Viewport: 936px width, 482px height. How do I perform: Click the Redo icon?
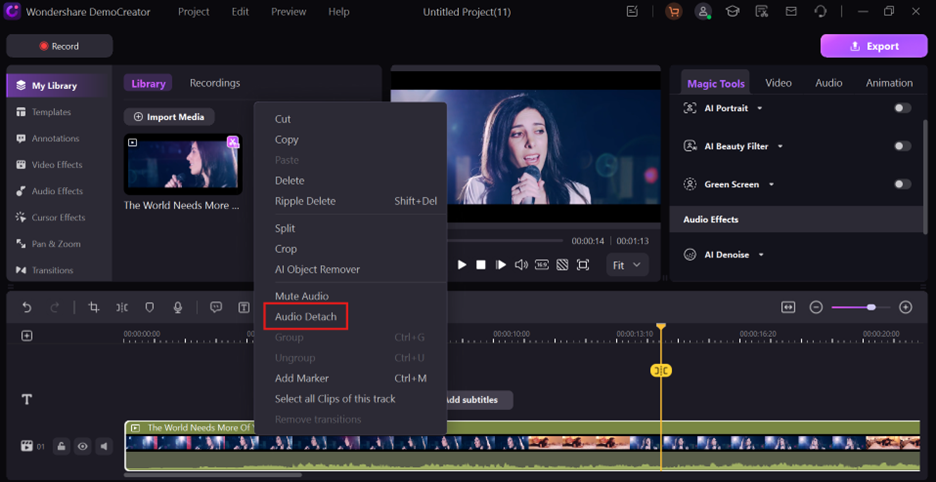[x=55, y=307]
